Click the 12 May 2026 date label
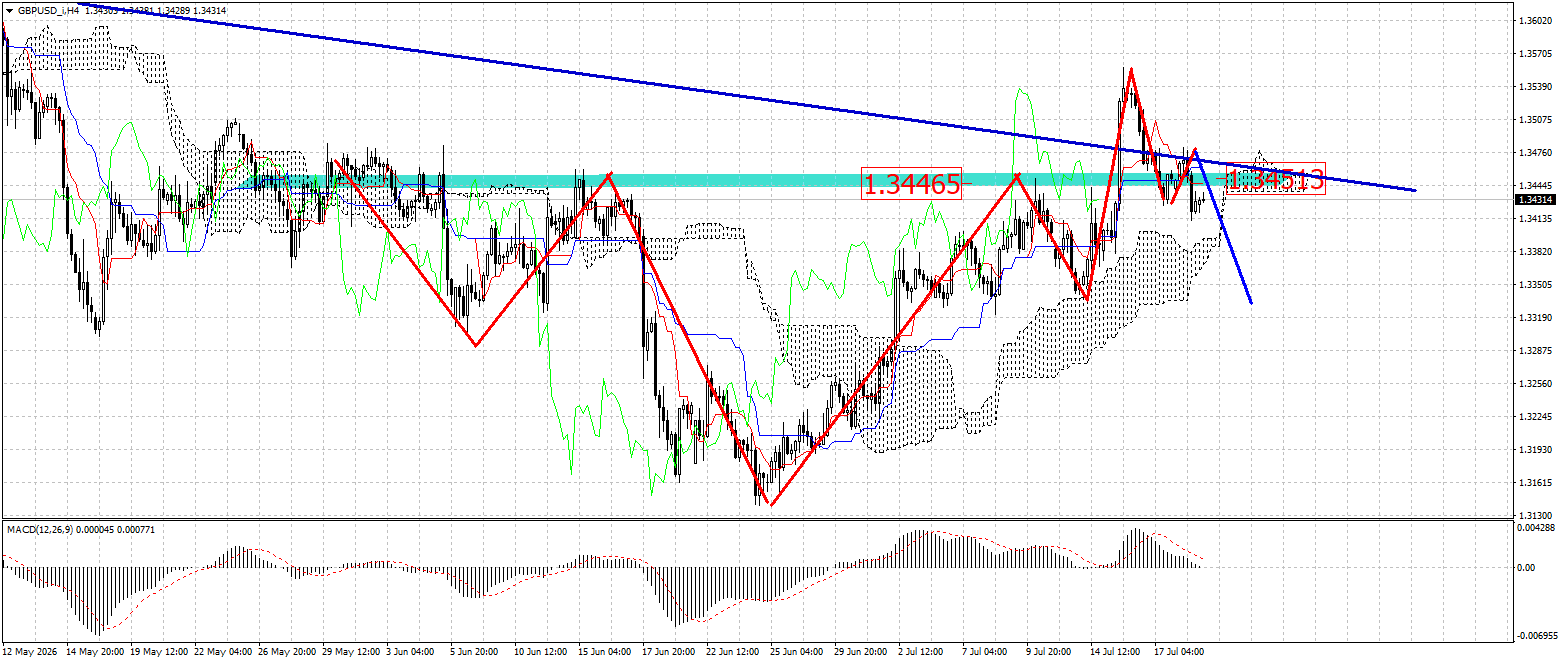The height and width of the screenshot is (663, 1559). click(29, 651)
